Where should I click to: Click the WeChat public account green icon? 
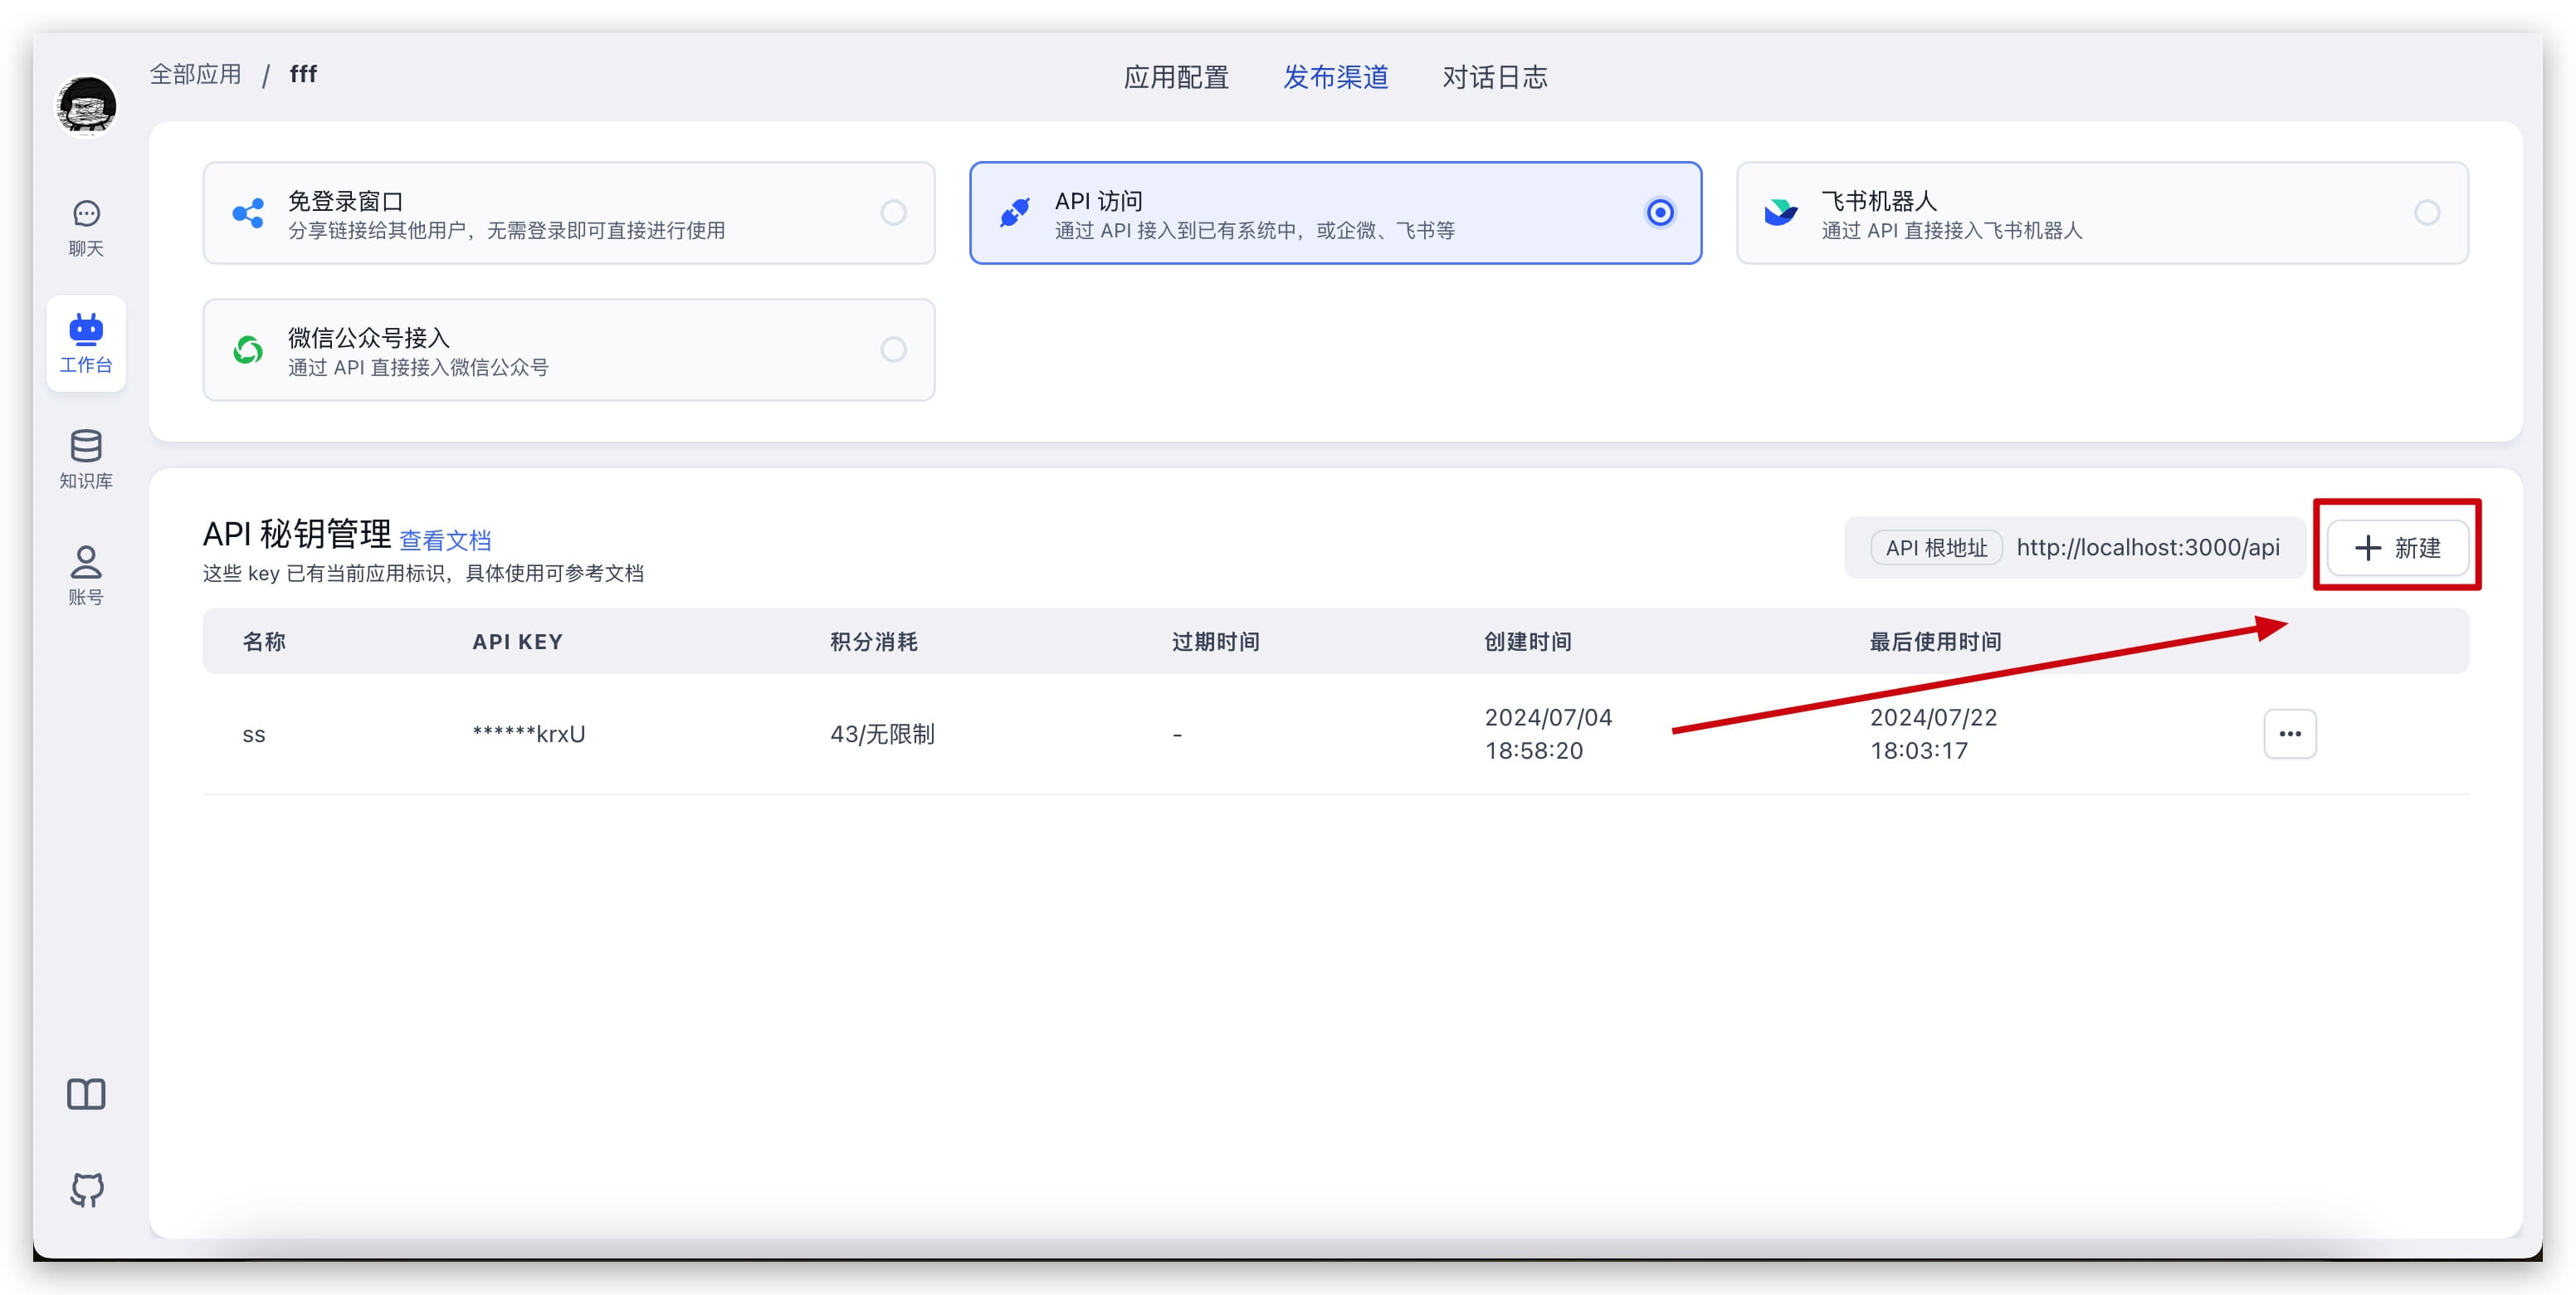click(x=248, y=349)
